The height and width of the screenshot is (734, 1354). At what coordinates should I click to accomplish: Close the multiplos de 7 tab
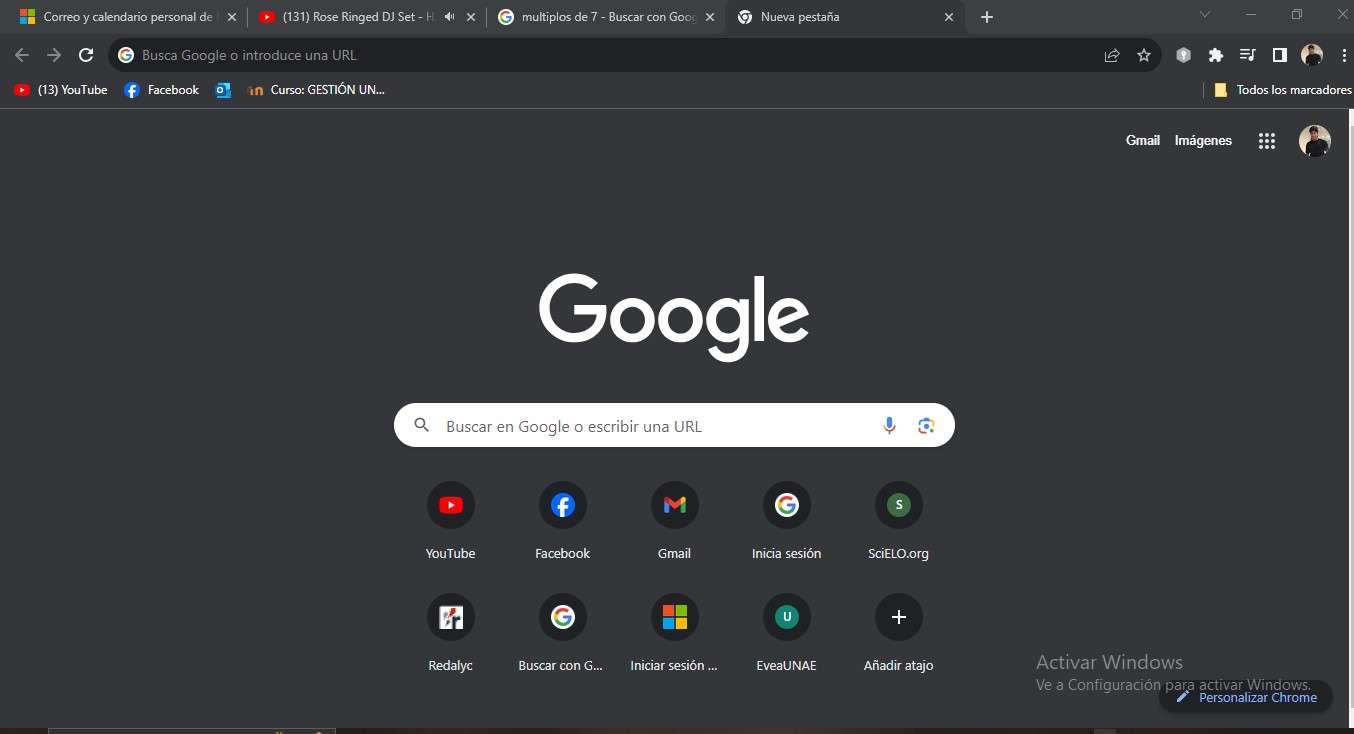click(x=710, y=17)
